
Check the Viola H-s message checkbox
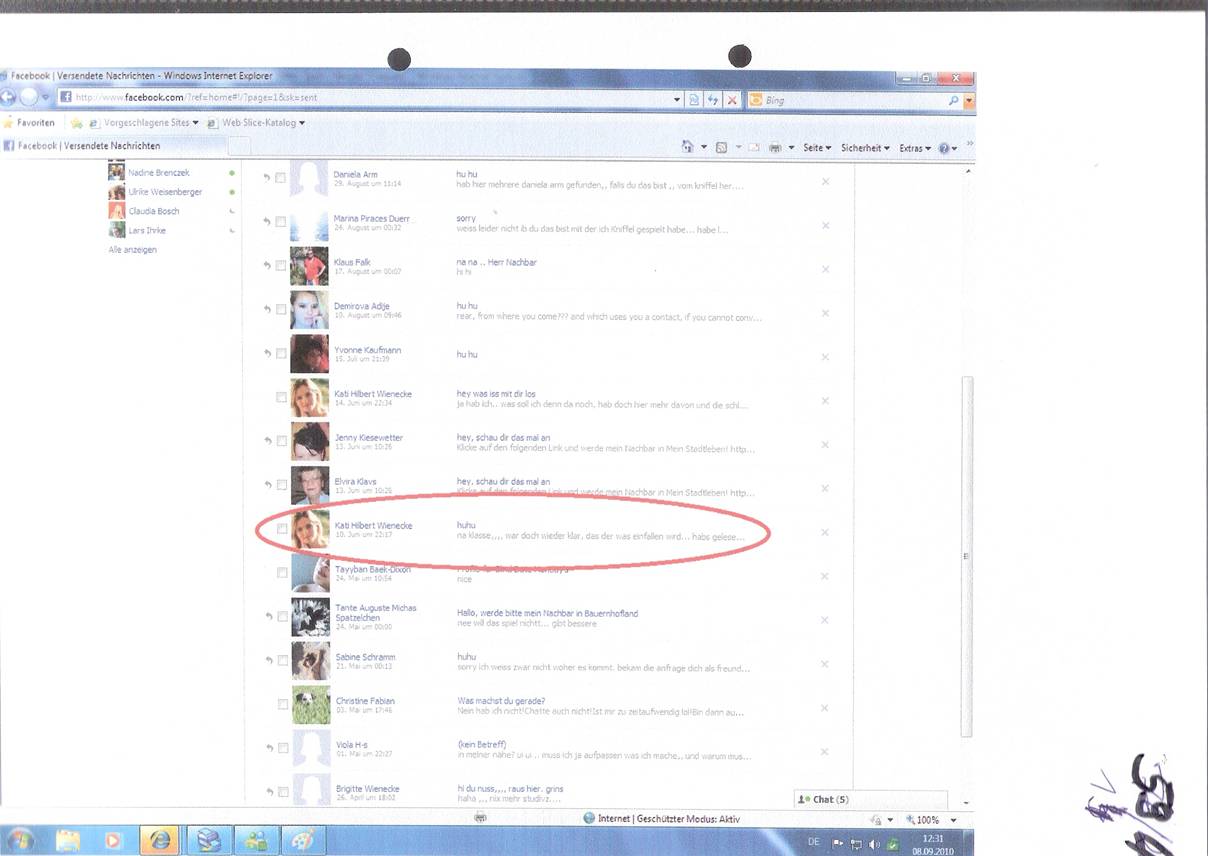point(282,748)
